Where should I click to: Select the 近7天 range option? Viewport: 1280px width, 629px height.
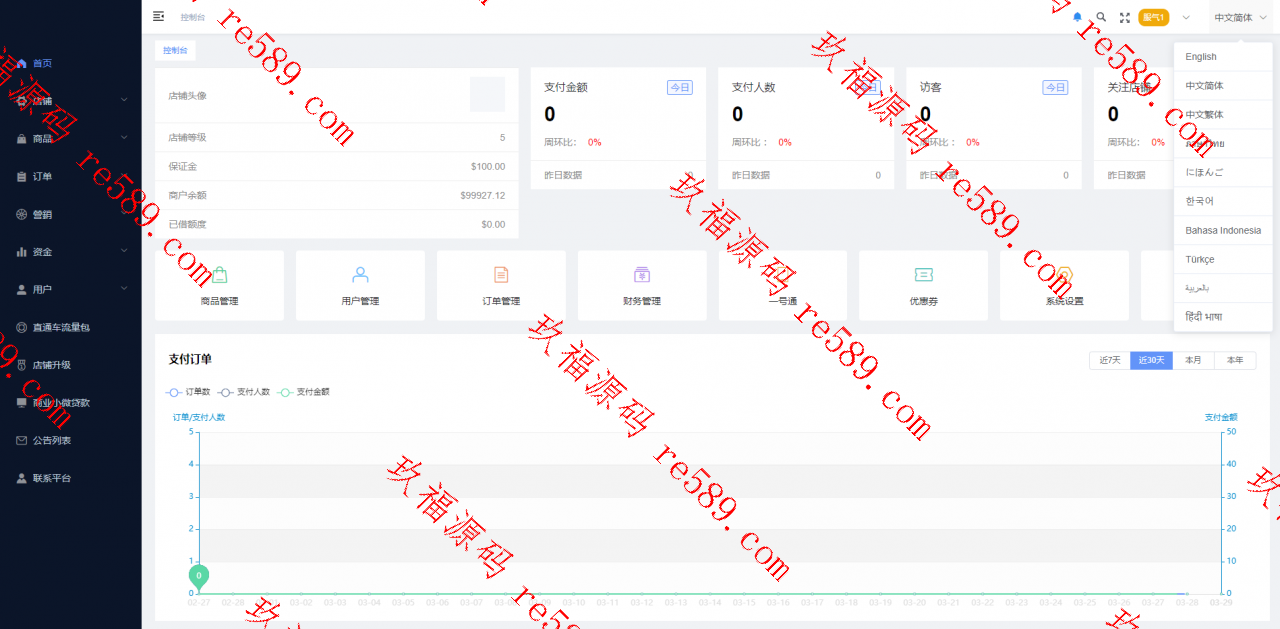point(1110,360)
